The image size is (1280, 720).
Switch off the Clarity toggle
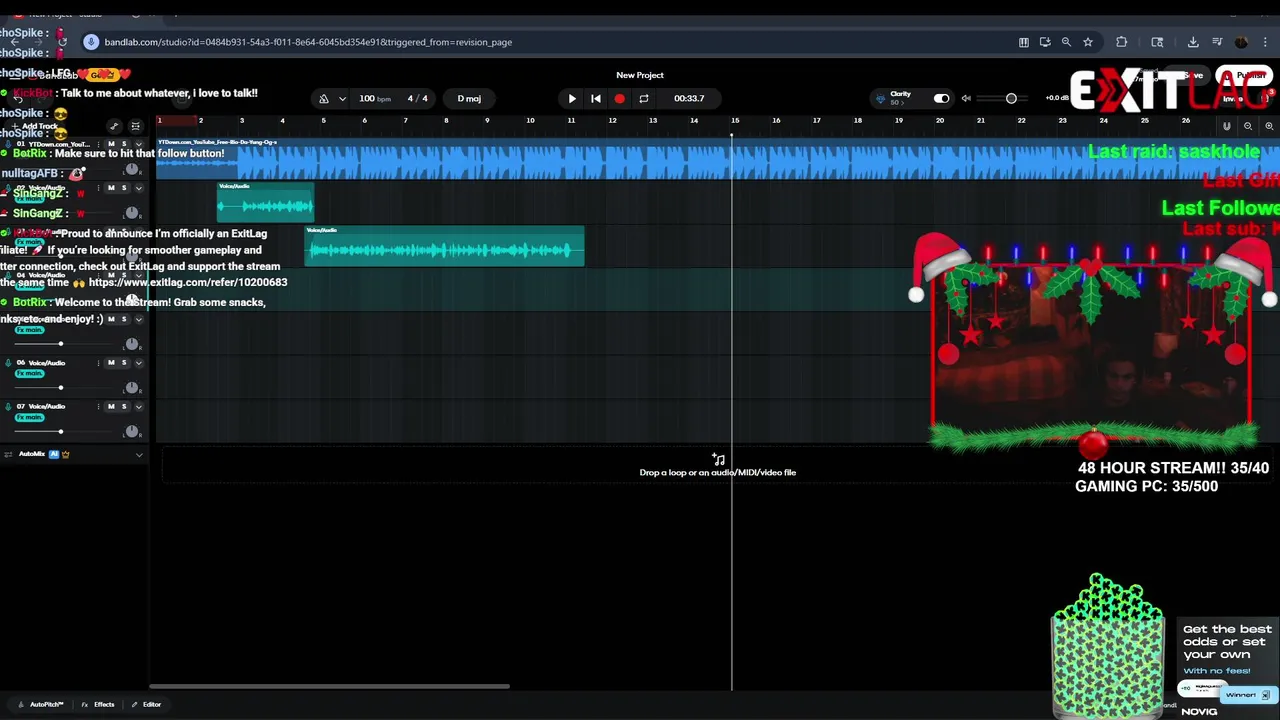pyautogui.click(x=941, y=98)
